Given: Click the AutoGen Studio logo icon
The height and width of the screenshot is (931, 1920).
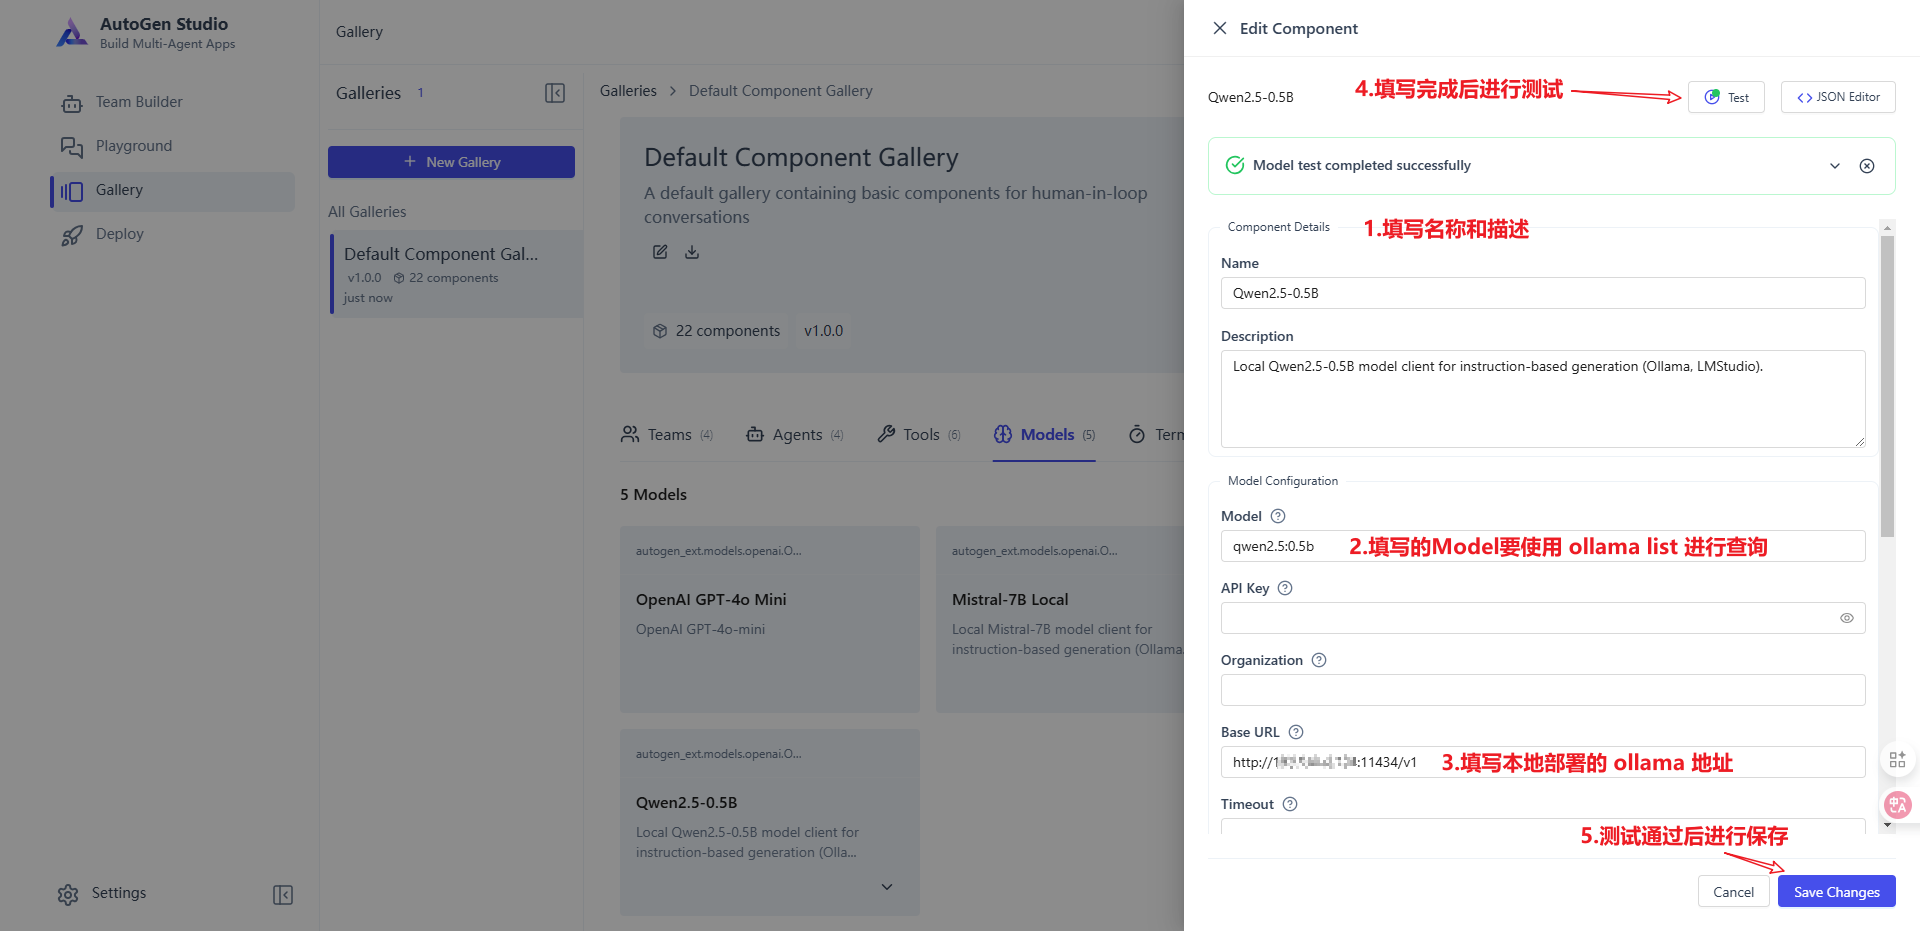Looking at the screenshot, I should pos(72,33).
